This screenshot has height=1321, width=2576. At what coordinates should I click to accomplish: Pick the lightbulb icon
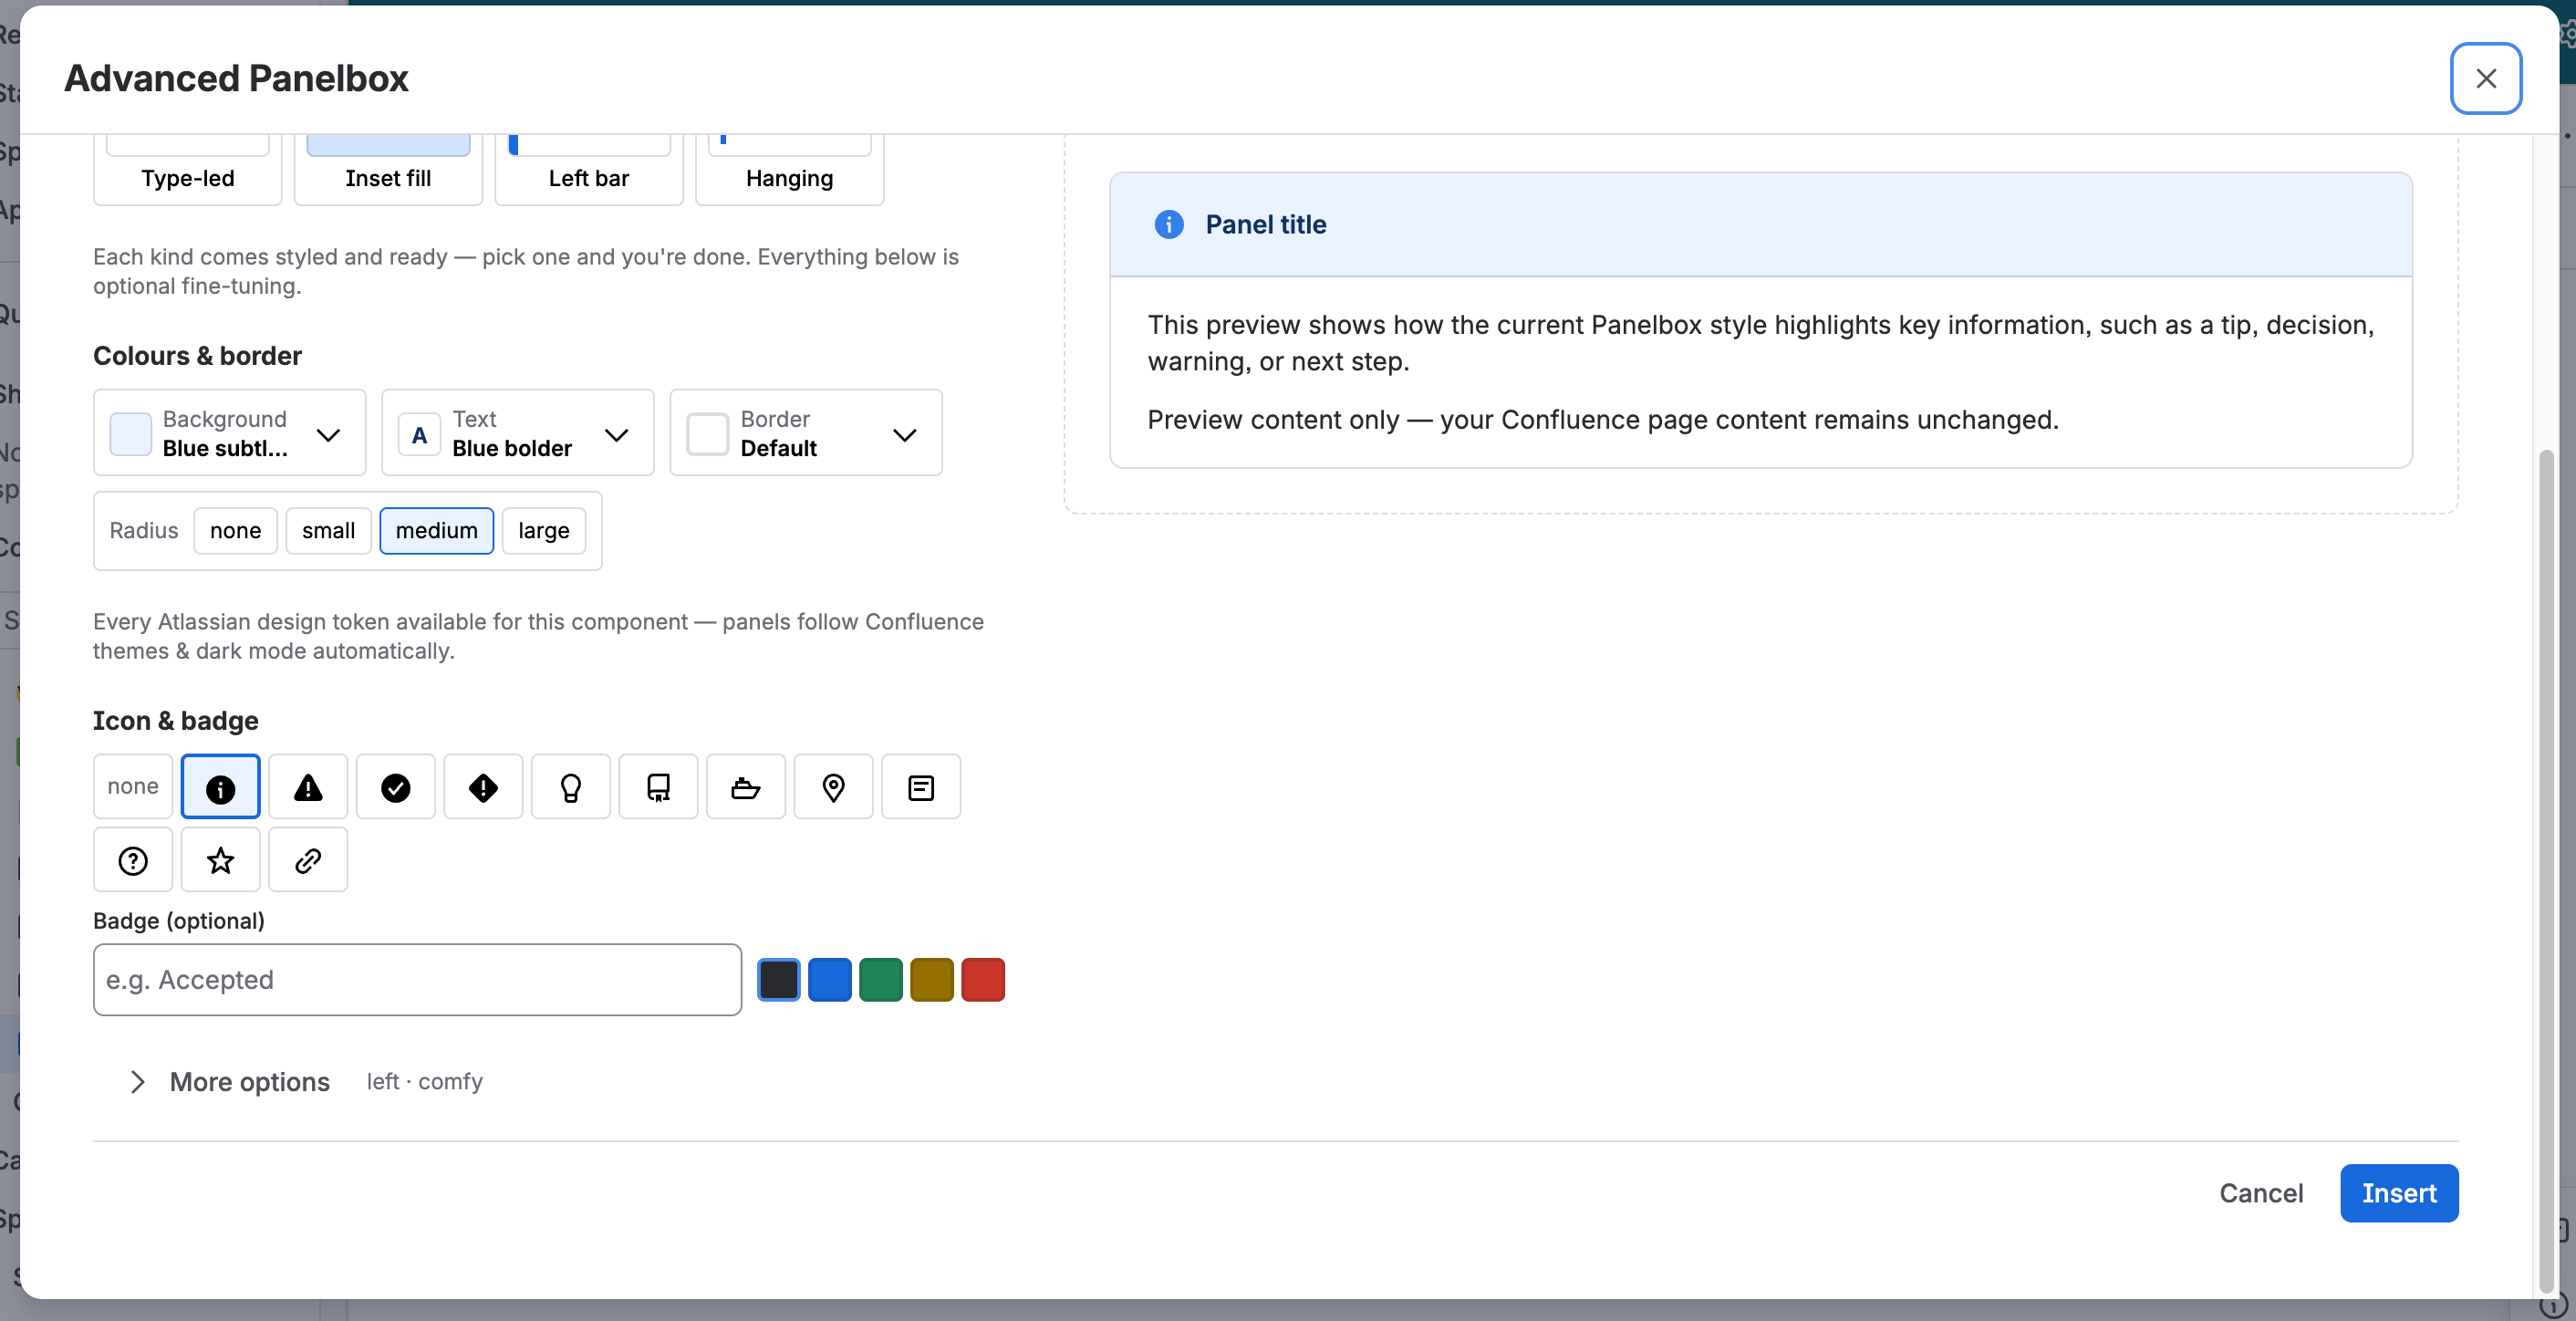[571, 787]
